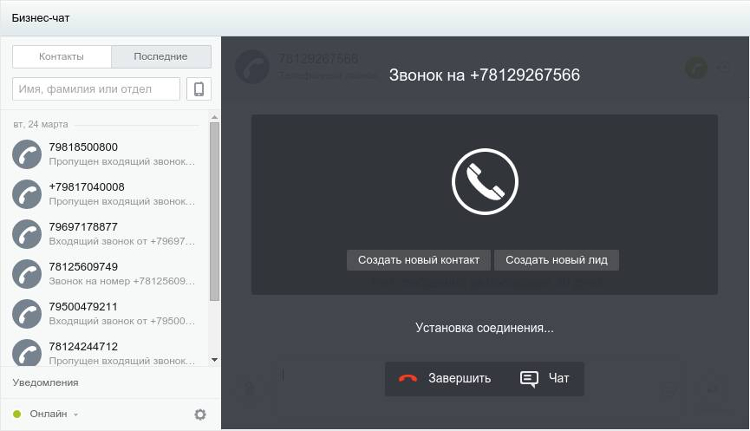750x431 pixels.
Task: Click dimmed phone avatar in chat header
Action: coord(252,67)
